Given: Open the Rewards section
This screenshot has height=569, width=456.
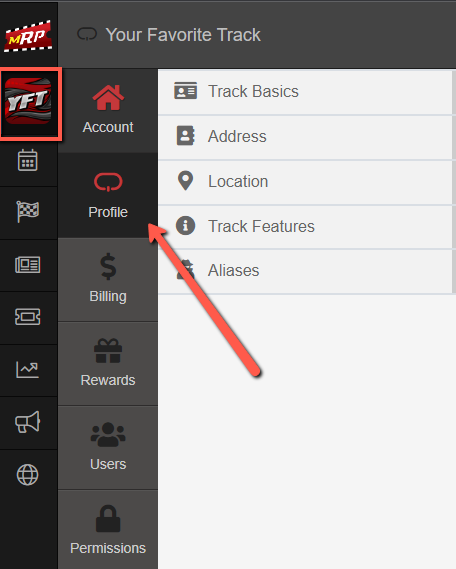Looking at the screenshot, I should [x=108, y=364].
